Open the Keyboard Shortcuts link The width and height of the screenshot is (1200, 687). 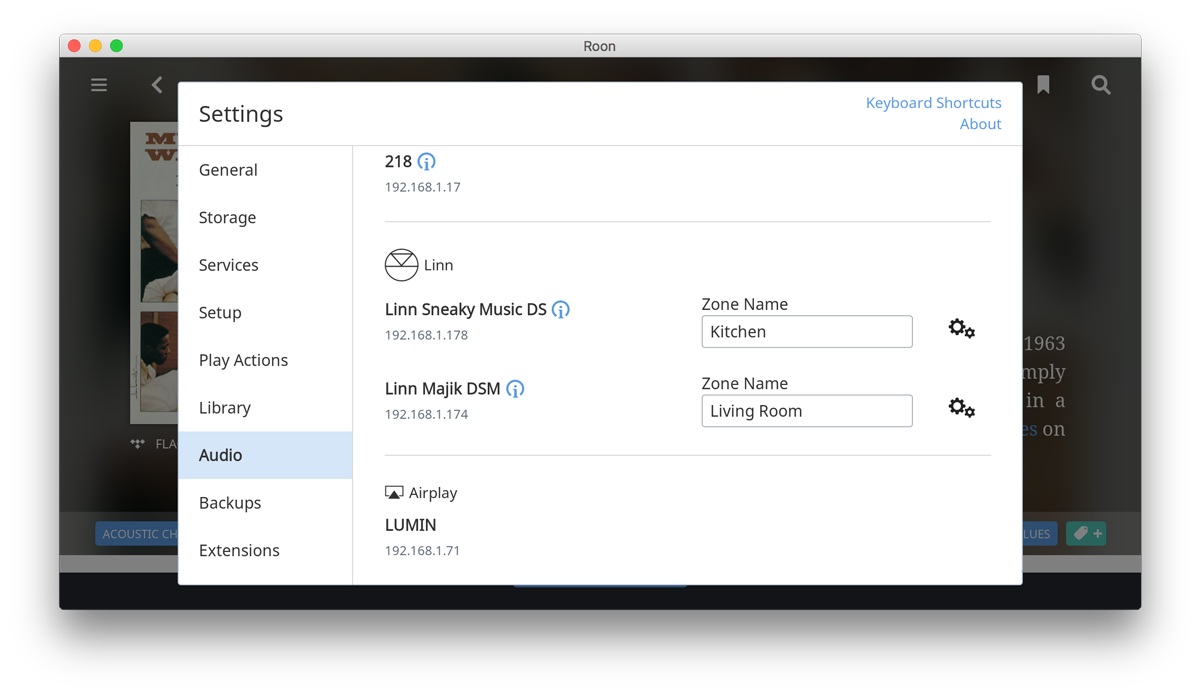(x=933, y=103)
